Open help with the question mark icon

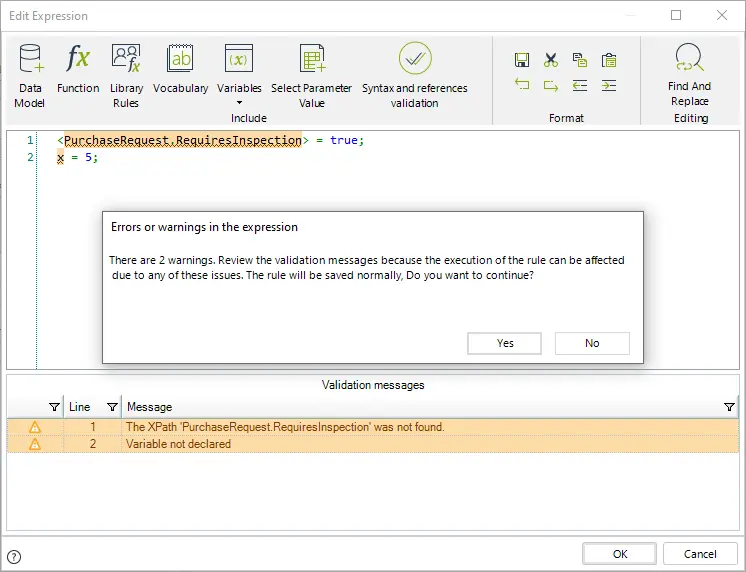pos(14,556)
